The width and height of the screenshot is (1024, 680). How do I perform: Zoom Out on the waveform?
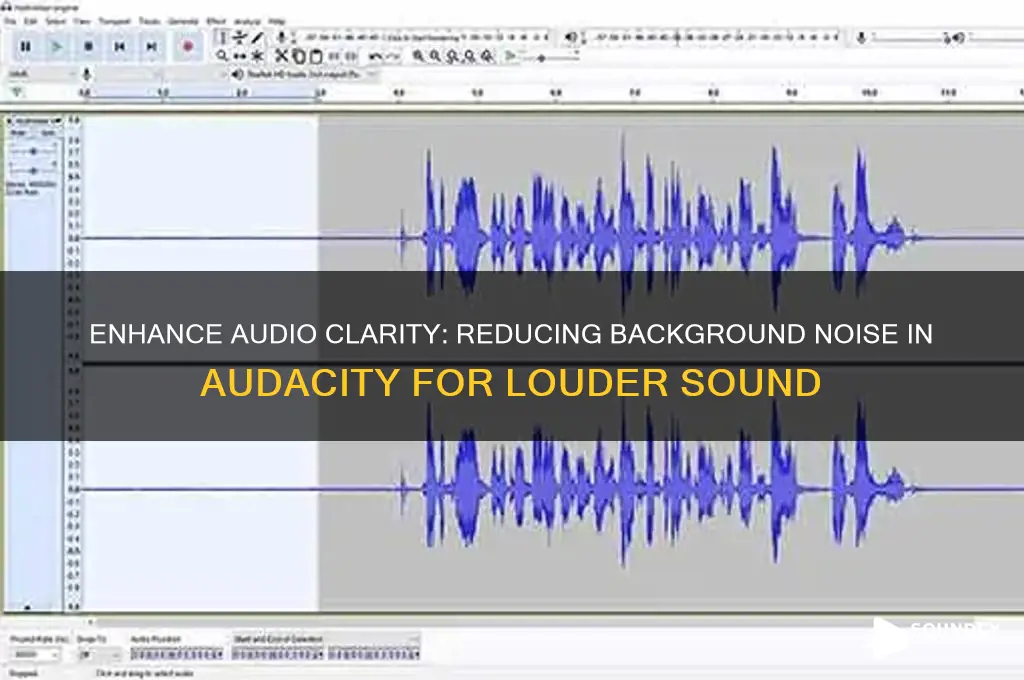(436, 56)
